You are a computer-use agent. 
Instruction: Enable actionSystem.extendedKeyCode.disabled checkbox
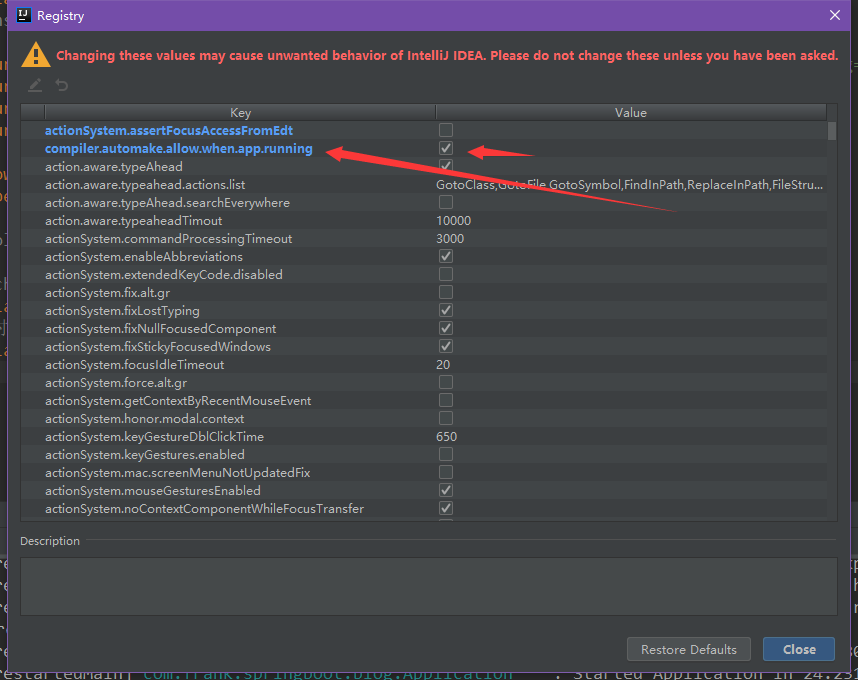(446, 275)
